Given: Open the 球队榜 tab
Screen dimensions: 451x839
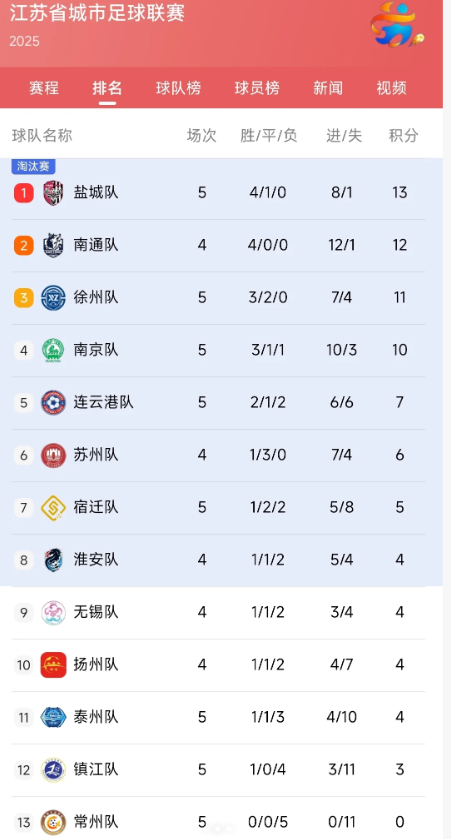Looking at the screenshot, I should coord(179,88).
